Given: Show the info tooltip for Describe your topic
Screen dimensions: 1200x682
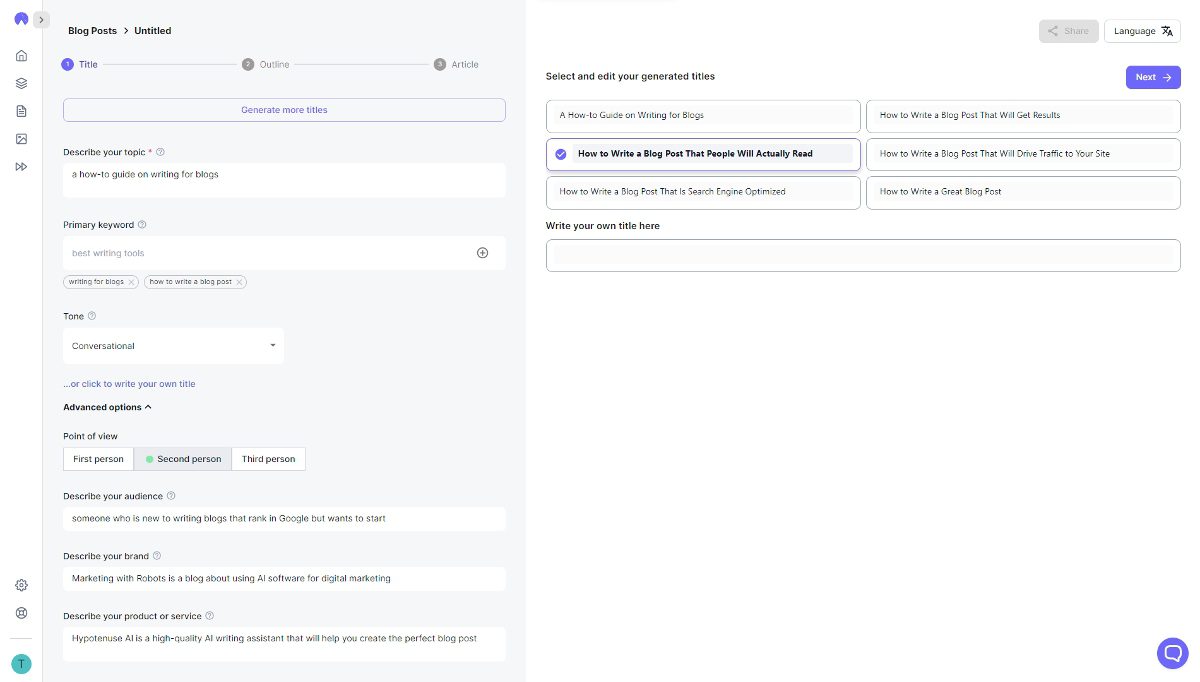Looking at the screenshot, I should coord(160,152).
